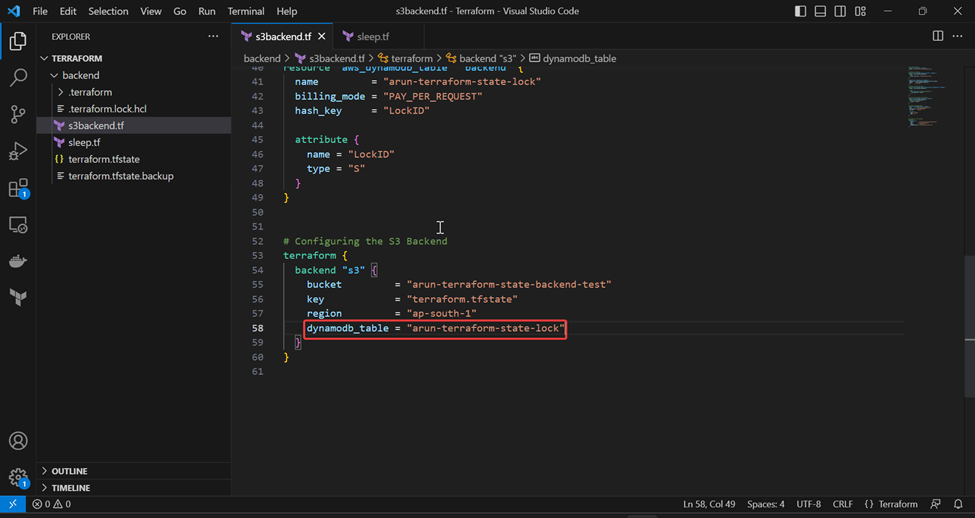Open the Selection menu
975x518 pixels.
[108, 11]
